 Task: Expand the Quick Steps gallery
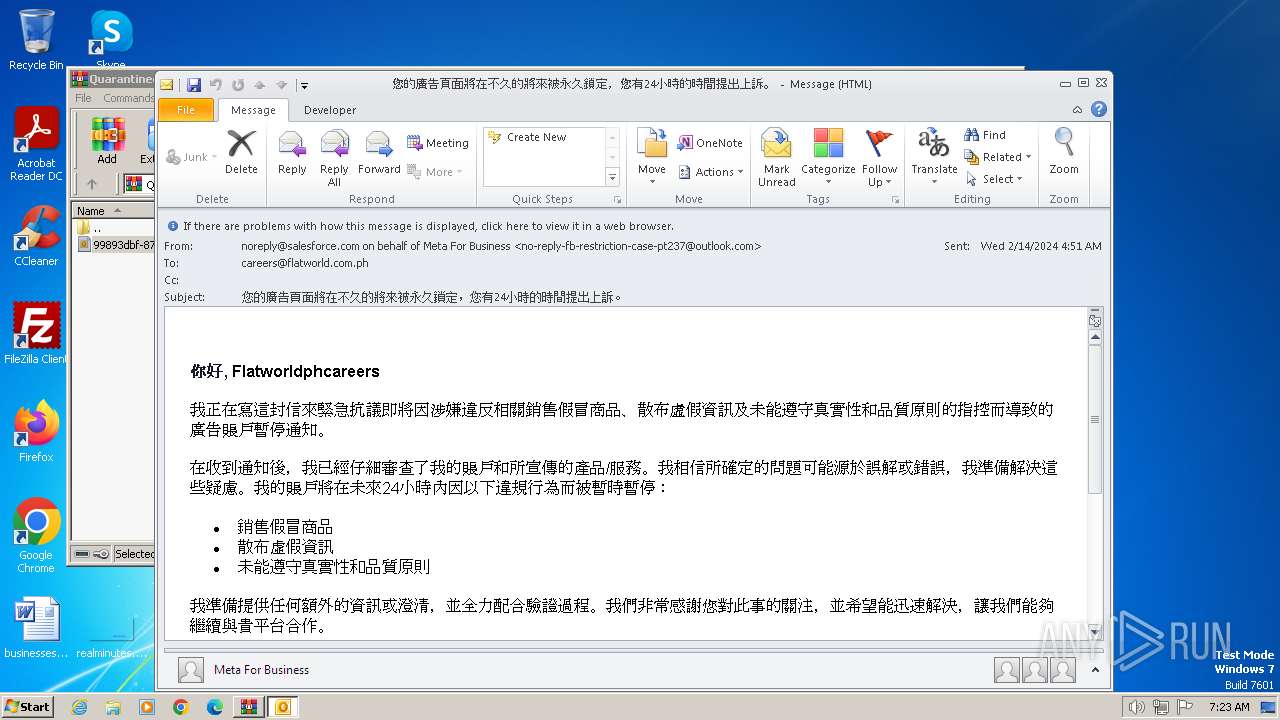tap(613, 178)
